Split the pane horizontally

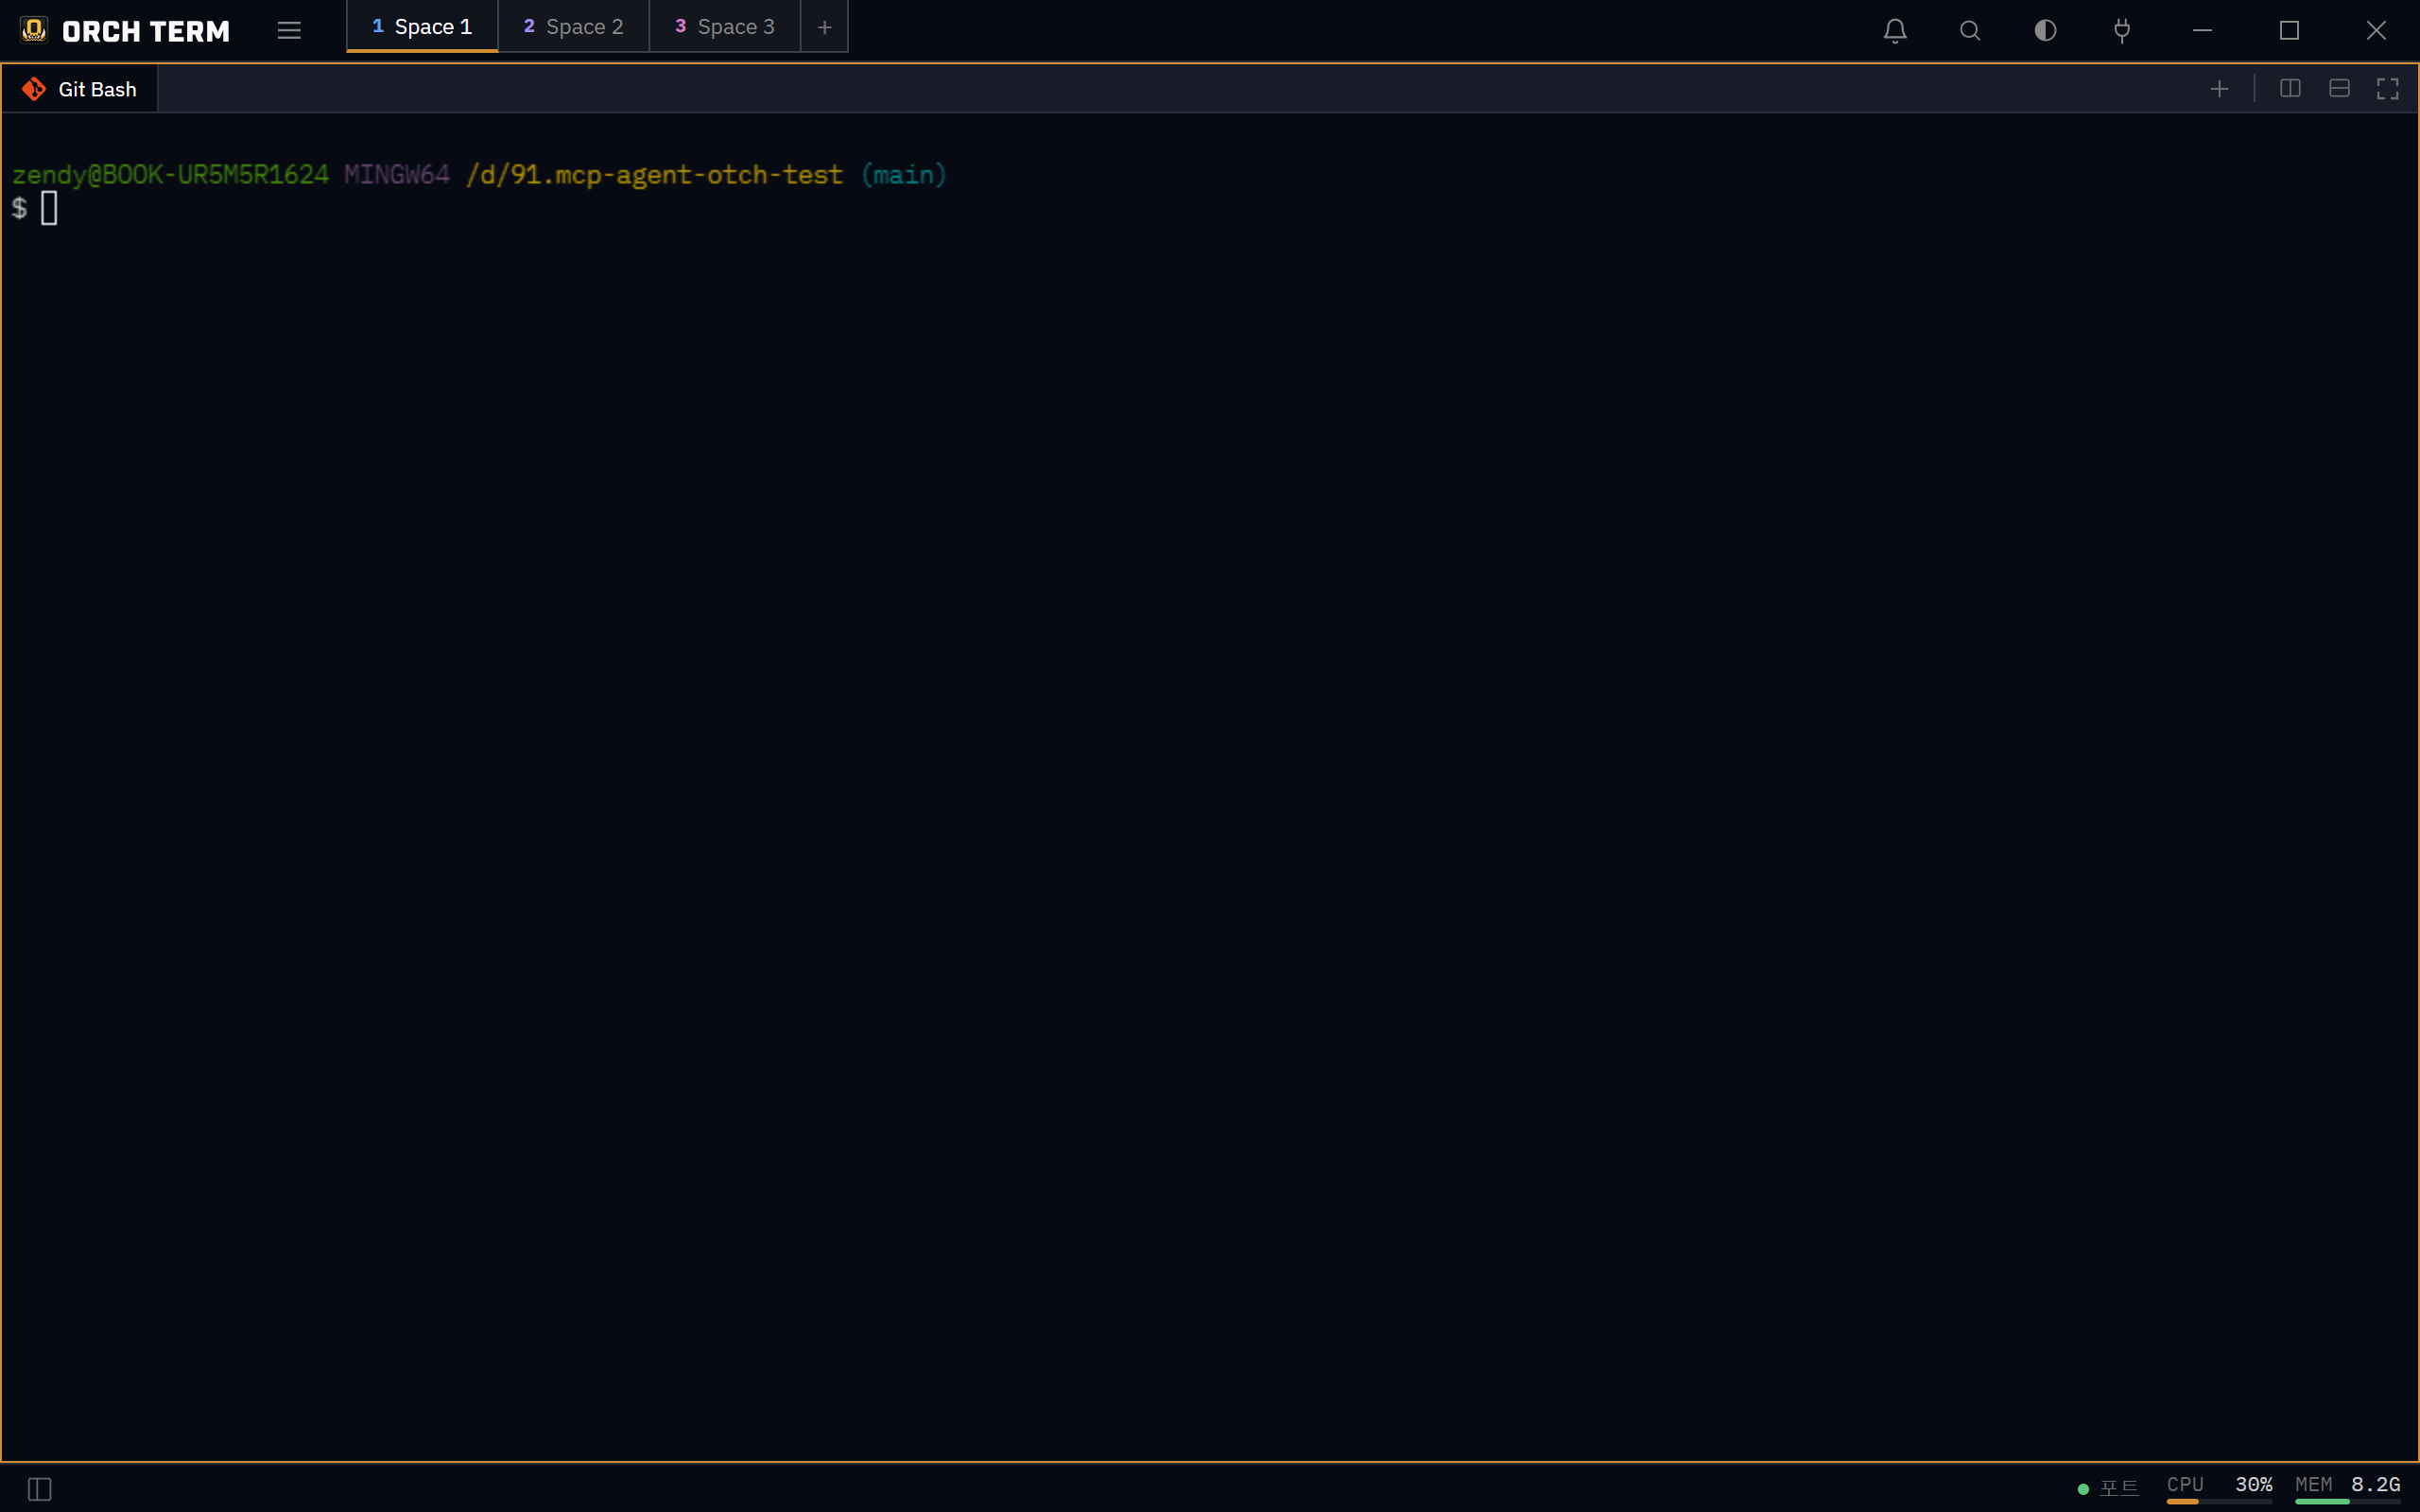(2339, 89)
